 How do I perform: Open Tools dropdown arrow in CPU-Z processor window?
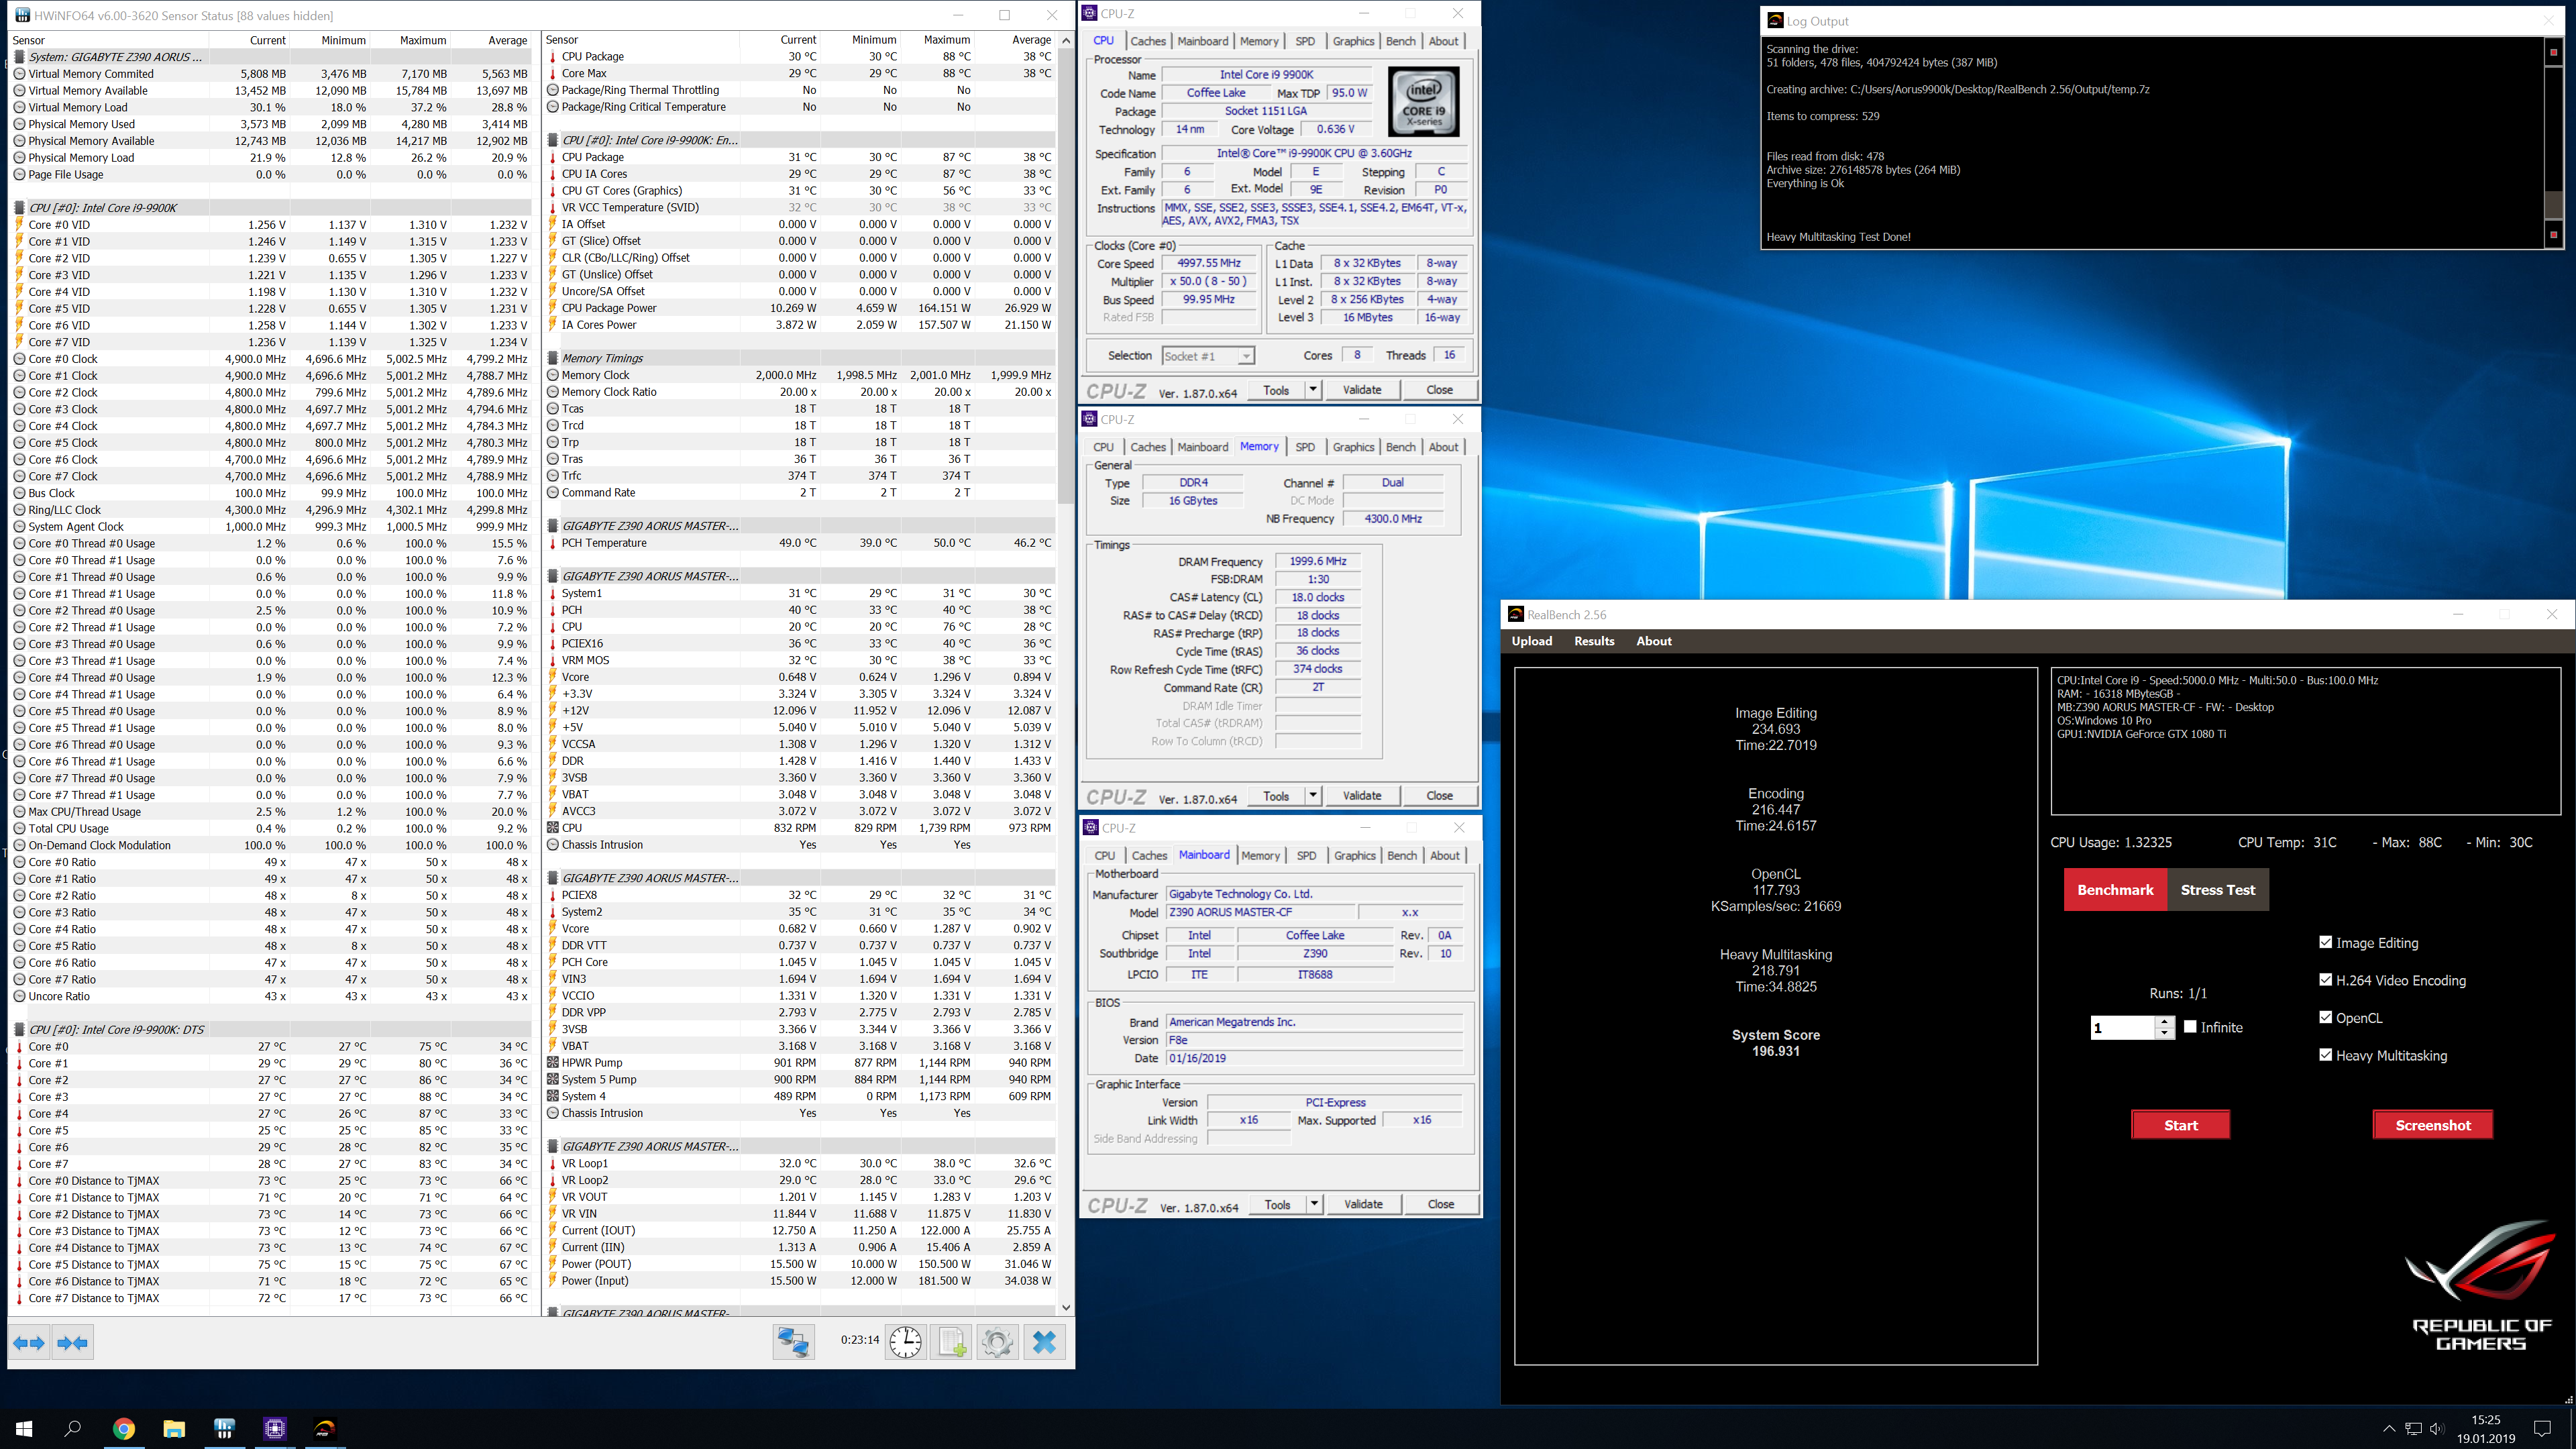pos(1313,389)
